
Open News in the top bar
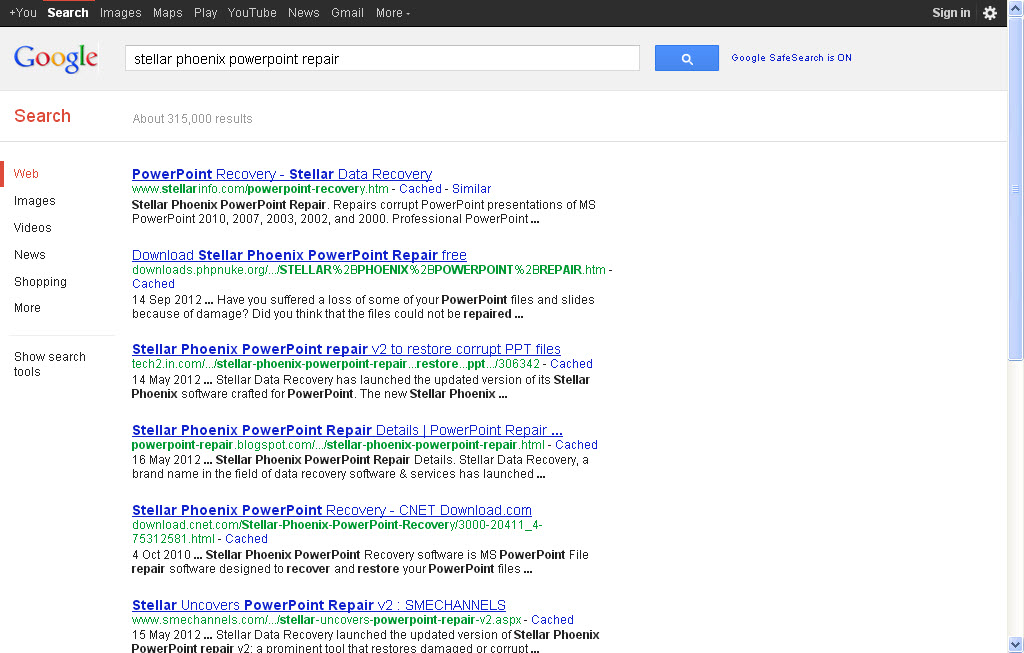304,13
